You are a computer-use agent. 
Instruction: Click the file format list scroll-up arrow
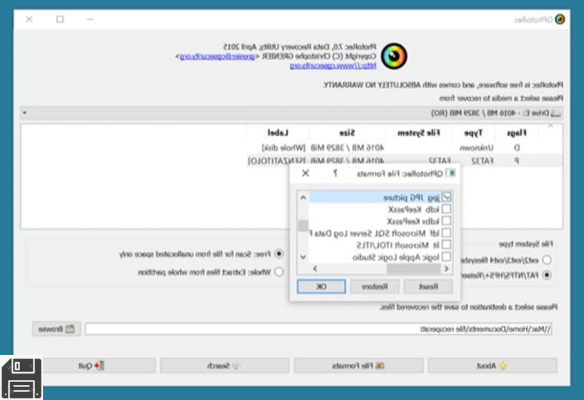[303, 197]
